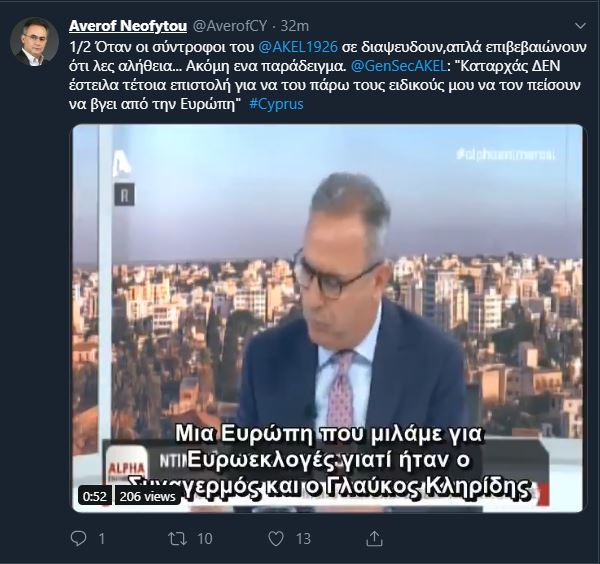Click the reply speech bubble icon
The image size is (600, 564).
click(x=78, y=538)
